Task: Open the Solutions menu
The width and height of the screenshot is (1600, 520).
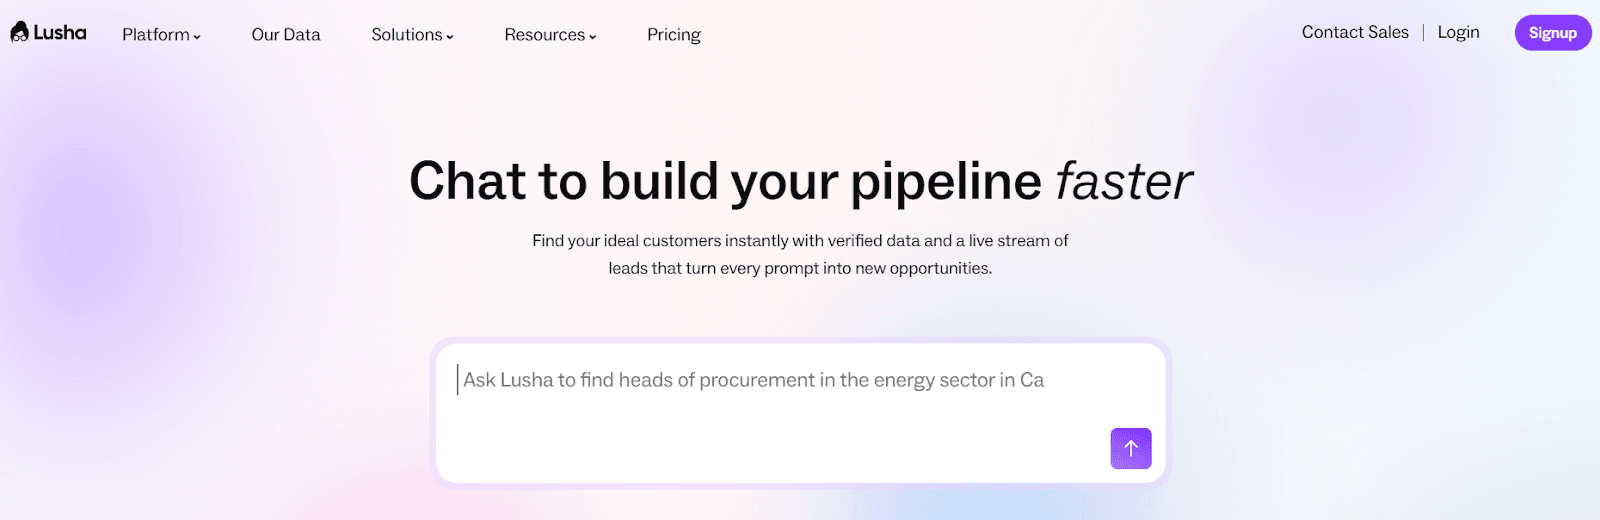Action: (407, 35)
